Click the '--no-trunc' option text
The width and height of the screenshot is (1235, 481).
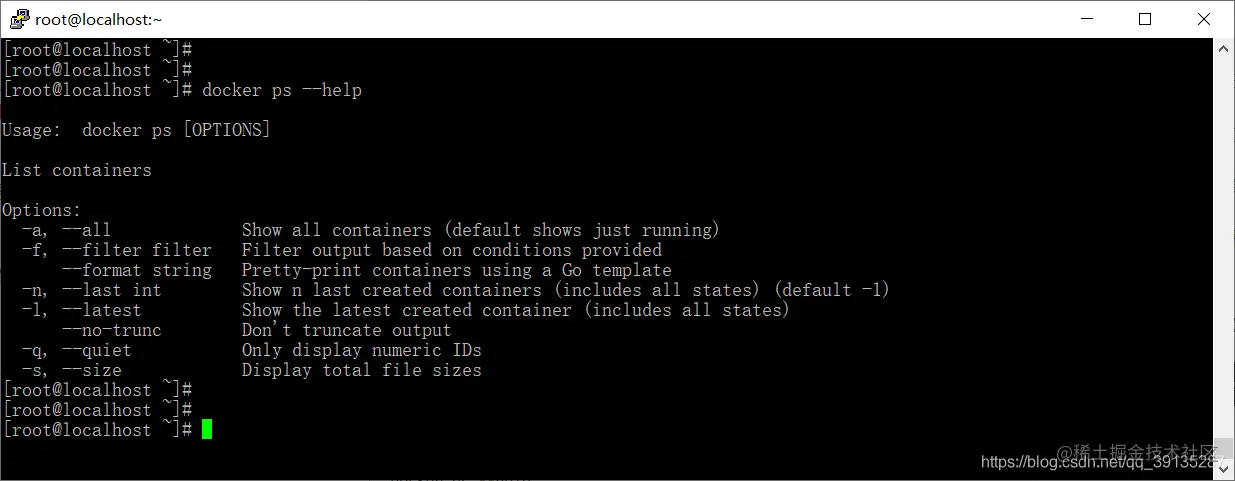coord(112,330)
